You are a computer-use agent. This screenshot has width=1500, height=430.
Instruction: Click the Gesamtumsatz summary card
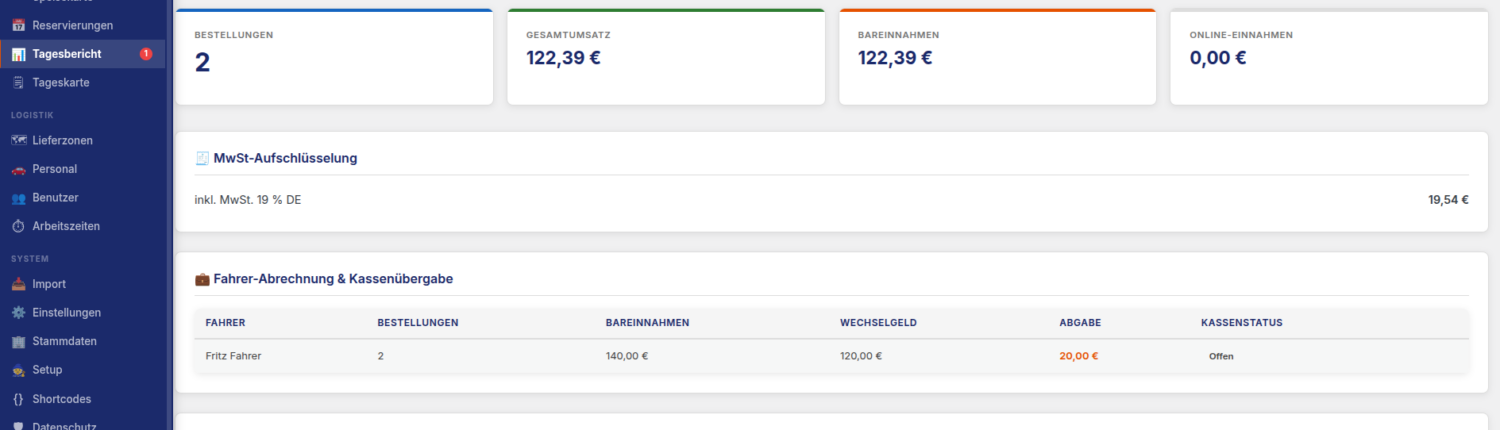click(666, 56)
